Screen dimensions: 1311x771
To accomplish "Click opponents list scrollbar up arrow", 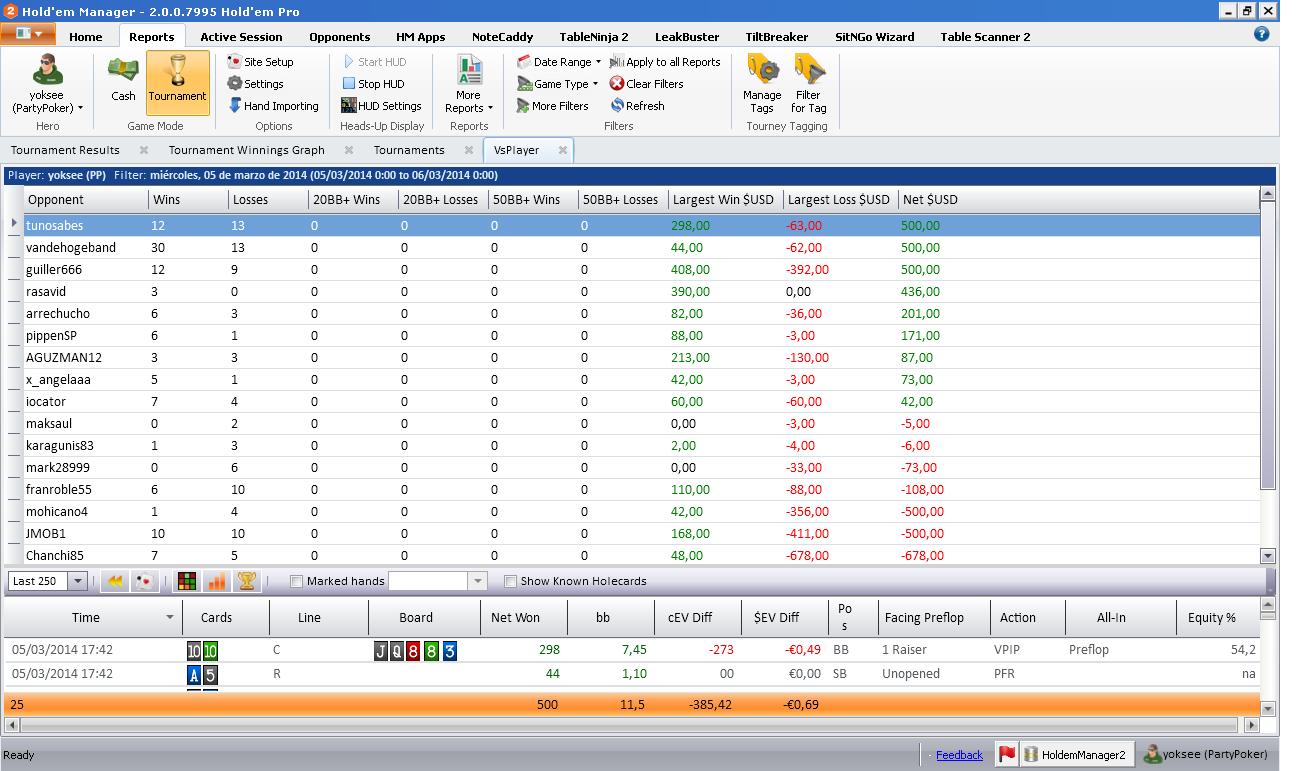I will 1268,194.
